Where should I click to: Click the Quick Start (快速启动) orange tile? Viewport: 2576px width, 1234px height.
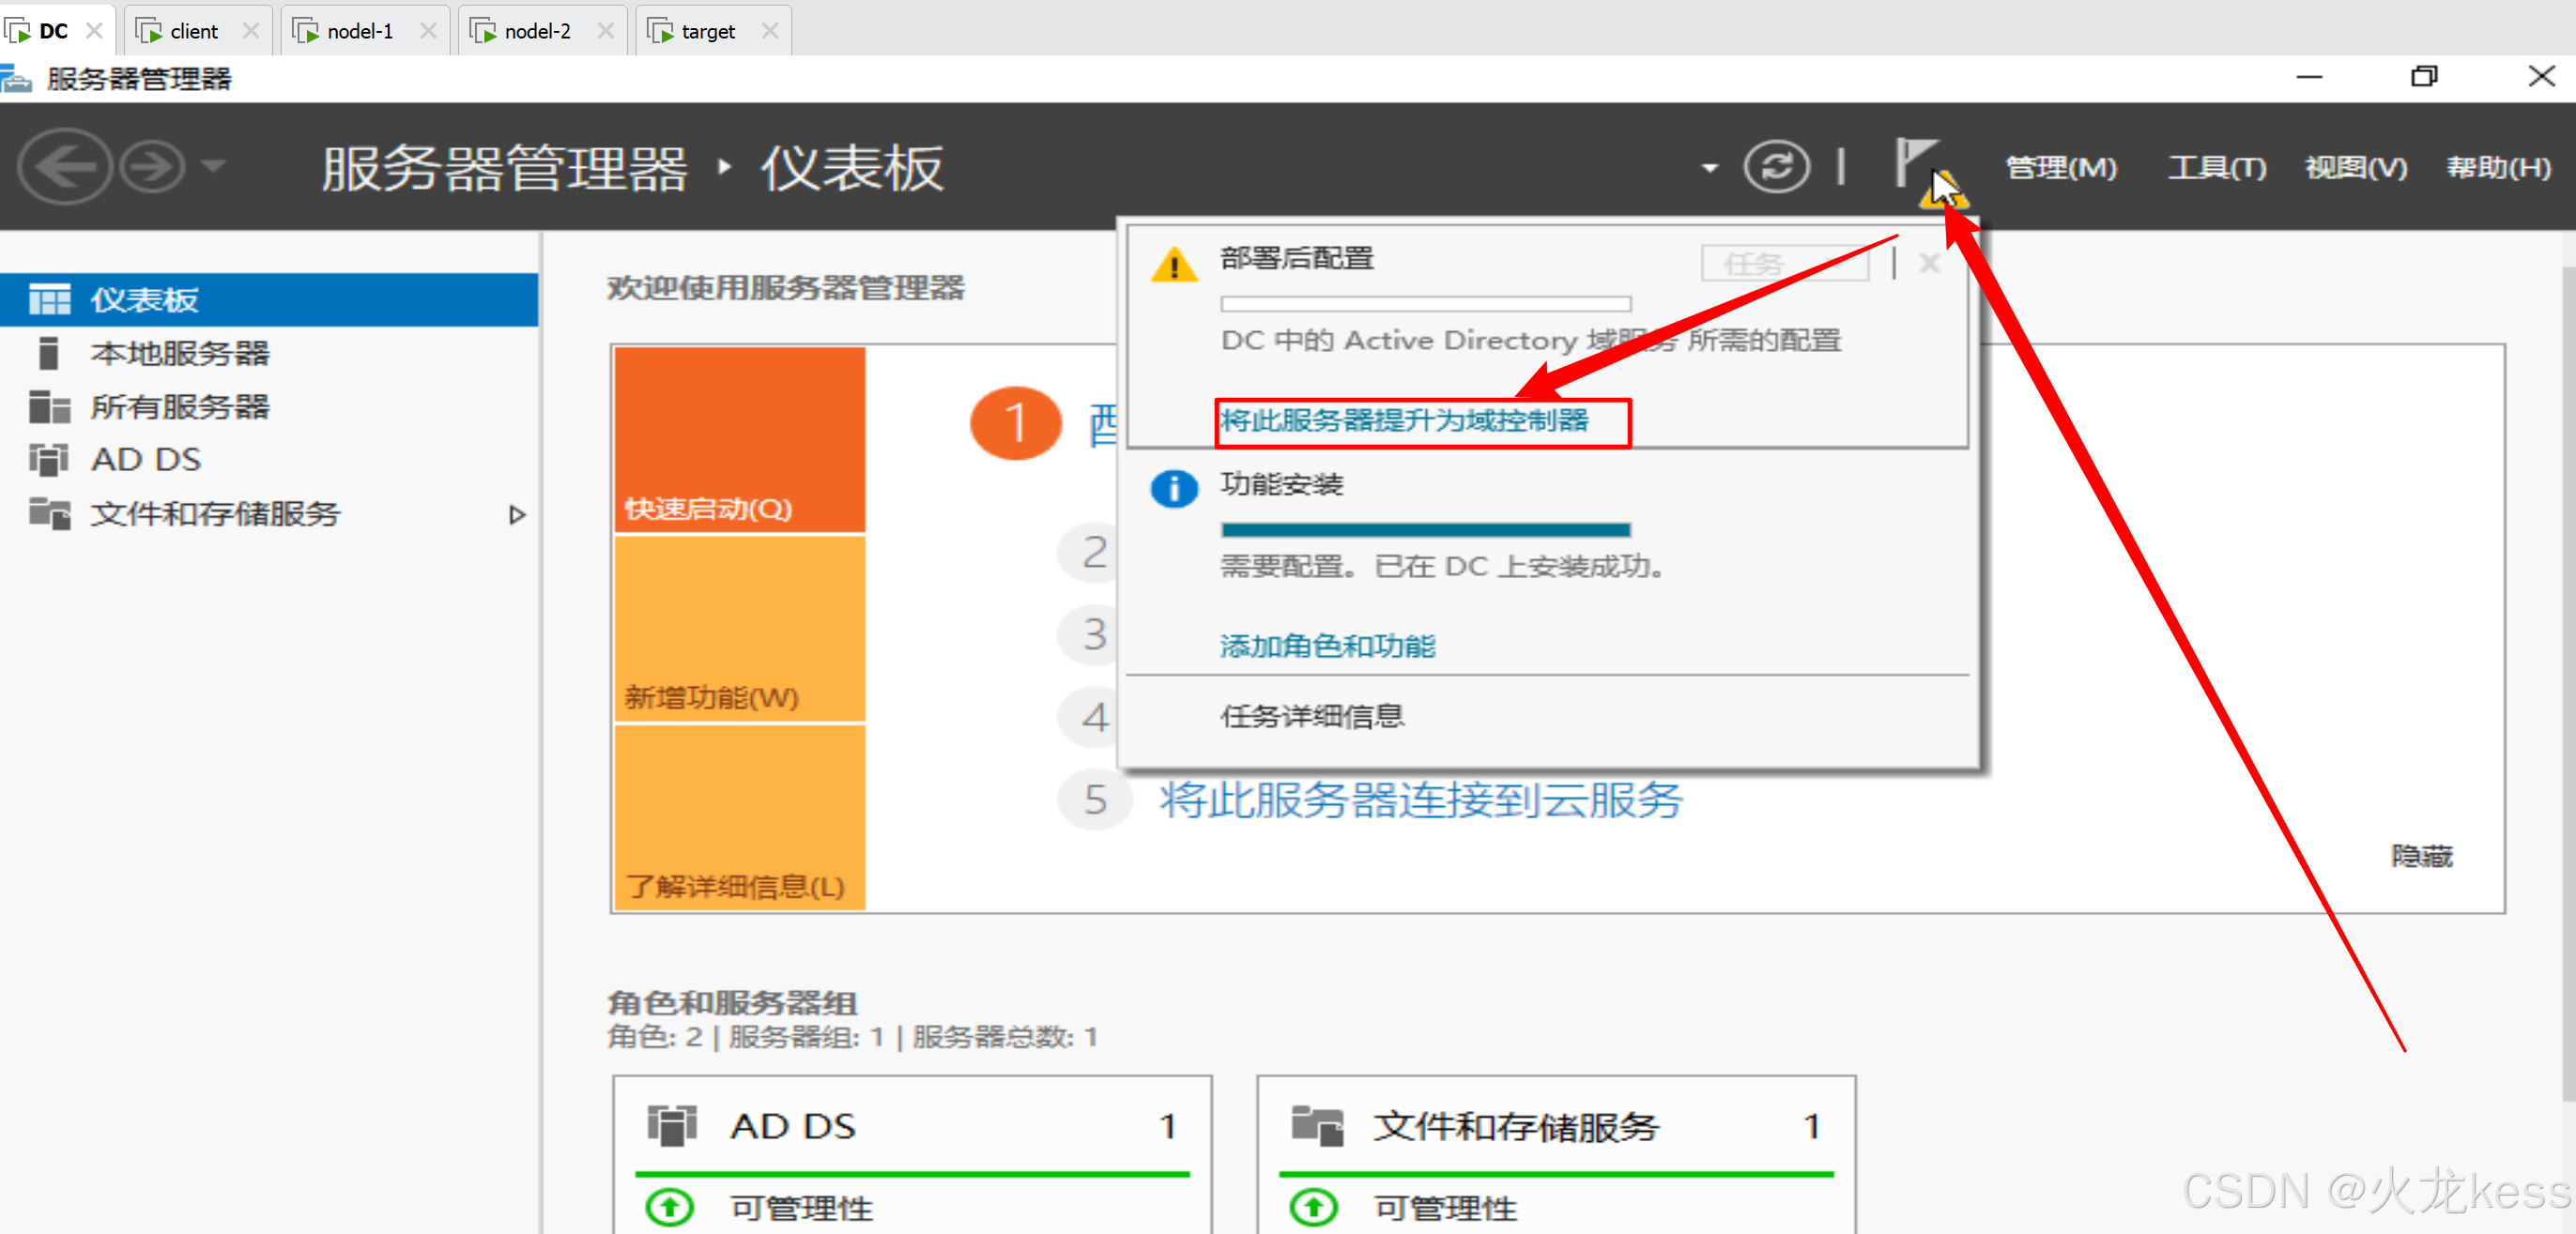tap(739, 440)
